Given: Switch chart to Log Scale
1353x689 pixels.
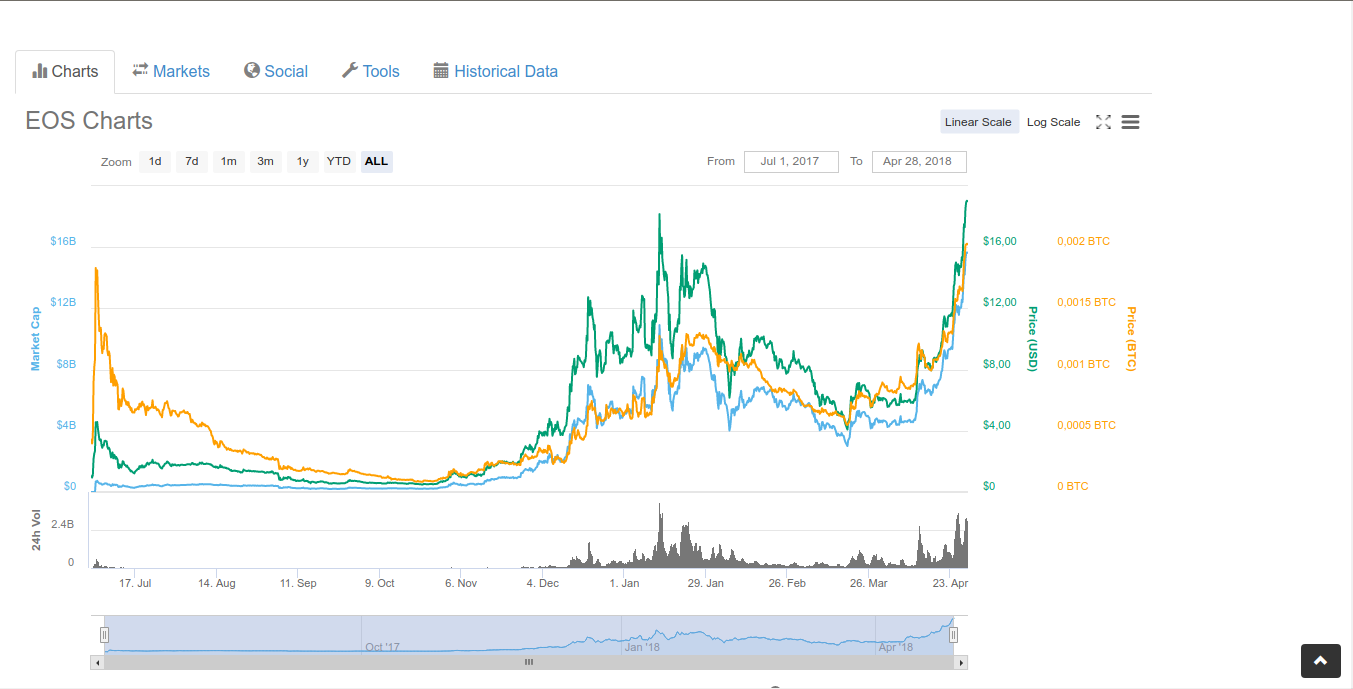Looking at the screenshot, I should [1053, 122].
